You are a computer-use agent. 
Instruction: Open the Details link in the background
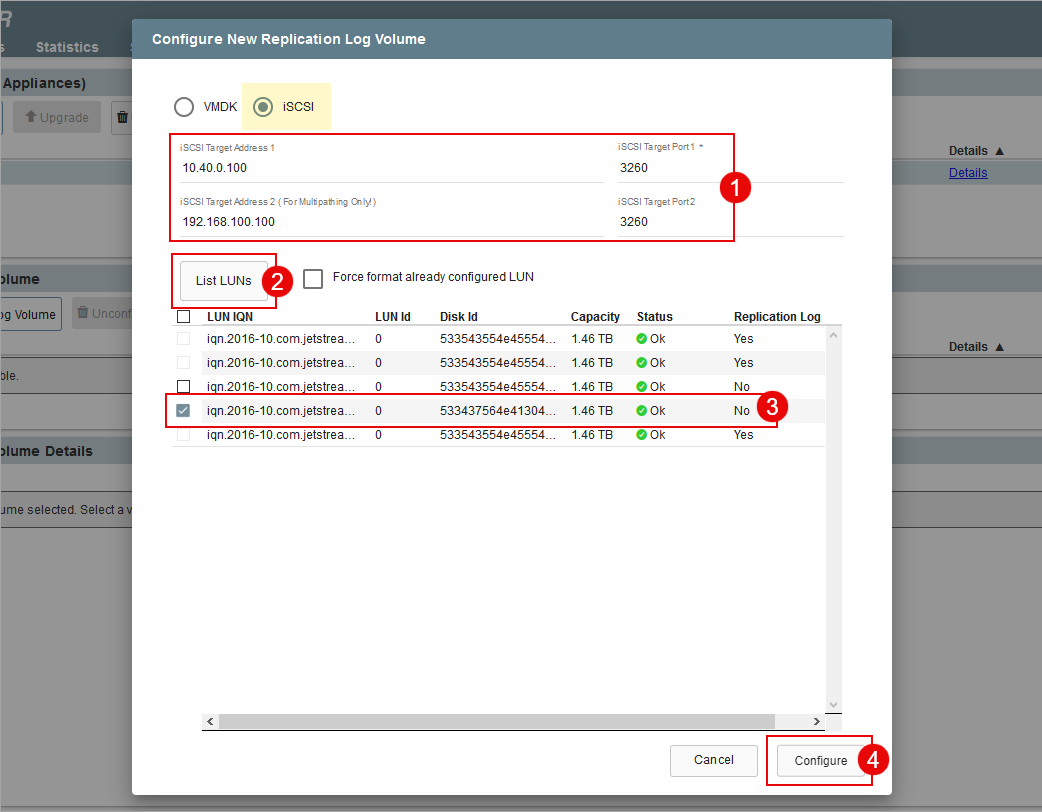967,173
